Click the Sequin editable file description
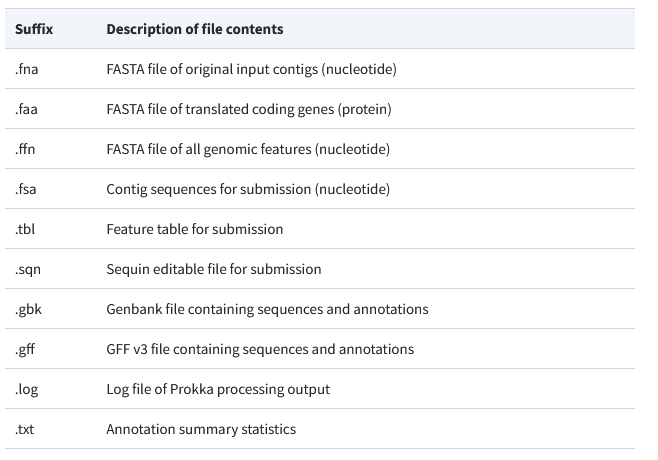 click(213, 269)
